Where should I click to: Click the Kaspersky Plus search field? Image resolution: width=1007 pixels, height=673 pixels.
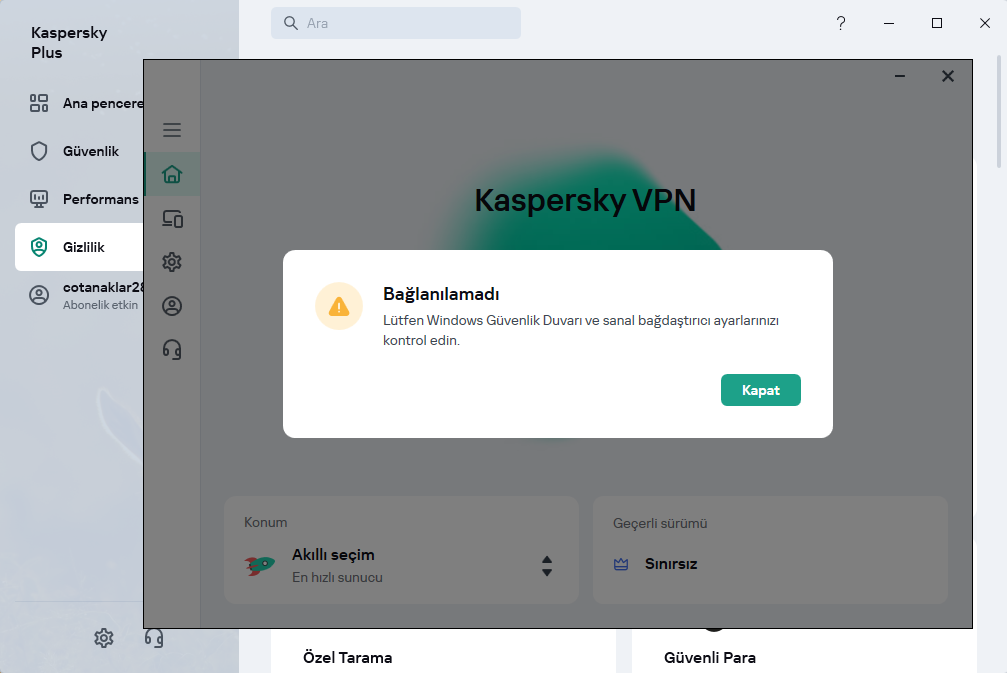coord(396,23)
